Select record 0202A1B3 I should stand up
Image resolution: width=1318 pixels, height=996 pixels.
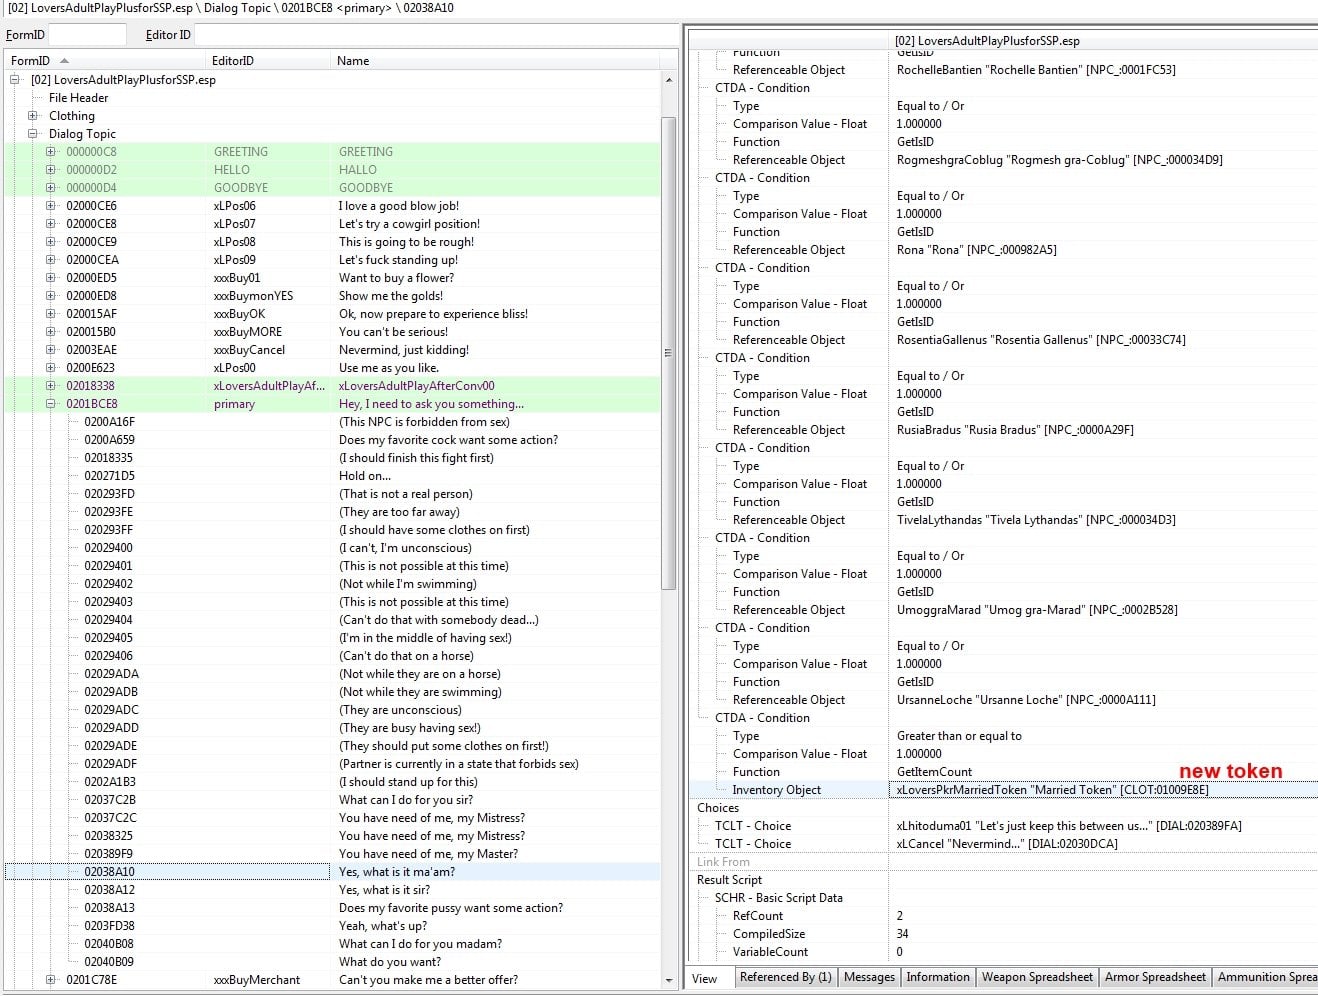pos(332,782)
